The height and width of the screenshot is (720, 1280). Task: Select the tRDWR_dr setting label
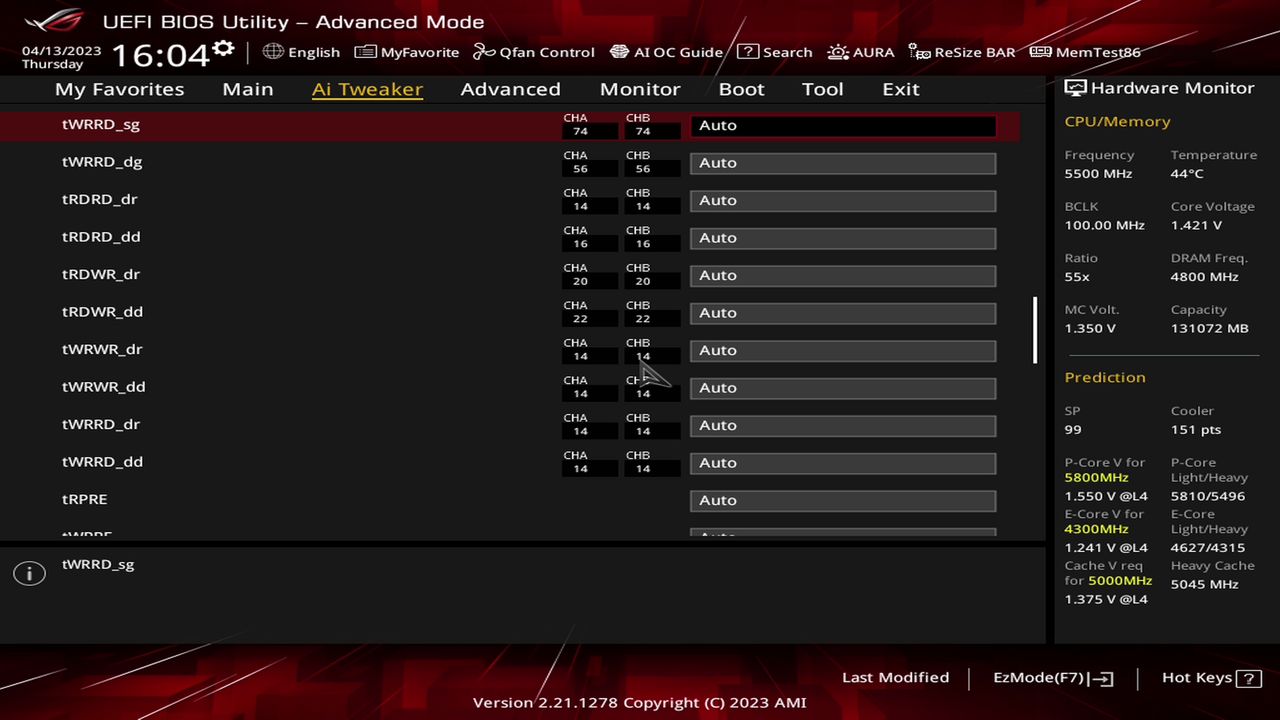[101, 274]
